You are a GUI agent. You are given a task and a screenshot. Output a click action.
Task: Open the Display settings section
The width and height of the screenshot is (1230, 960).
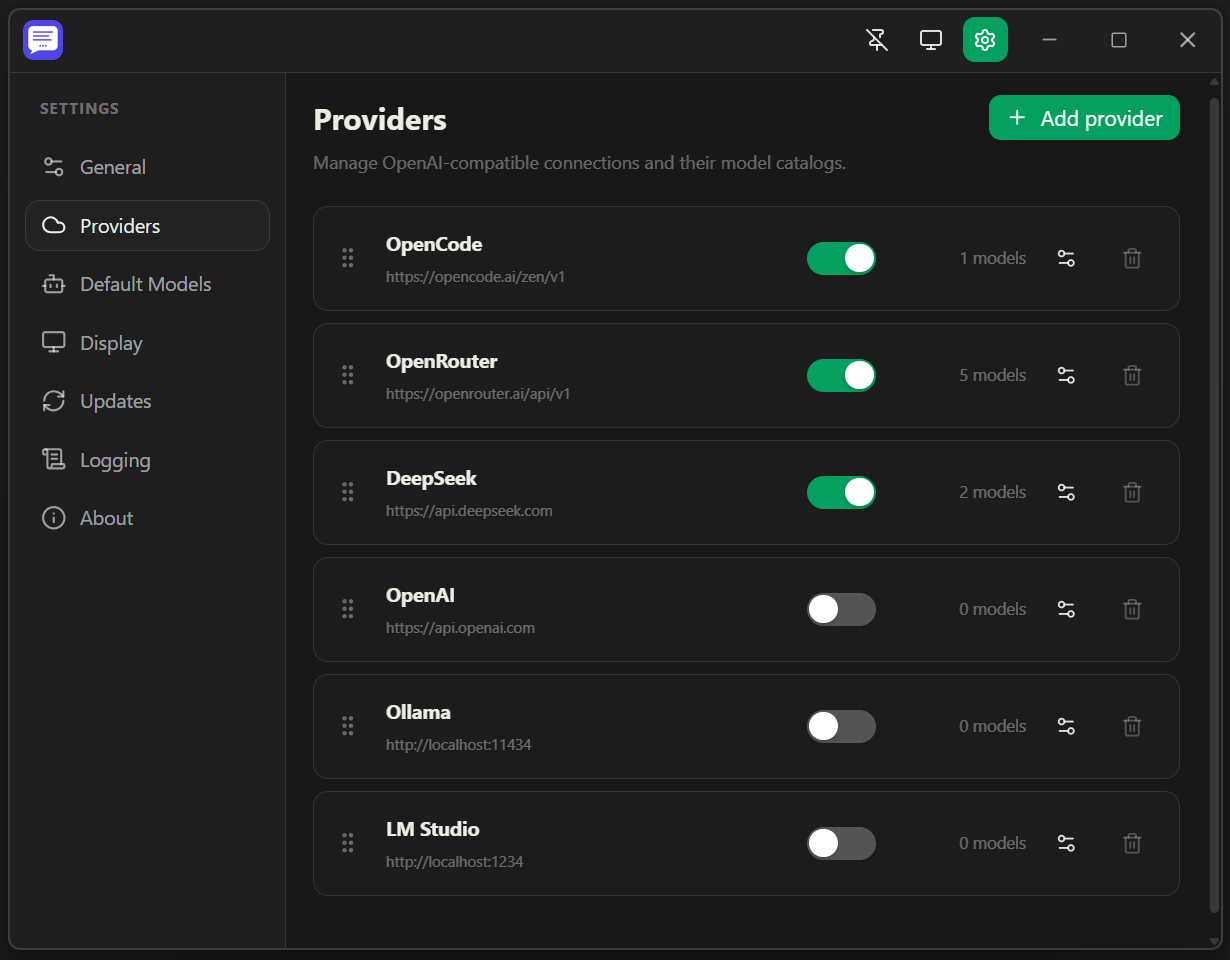point(147,343)
